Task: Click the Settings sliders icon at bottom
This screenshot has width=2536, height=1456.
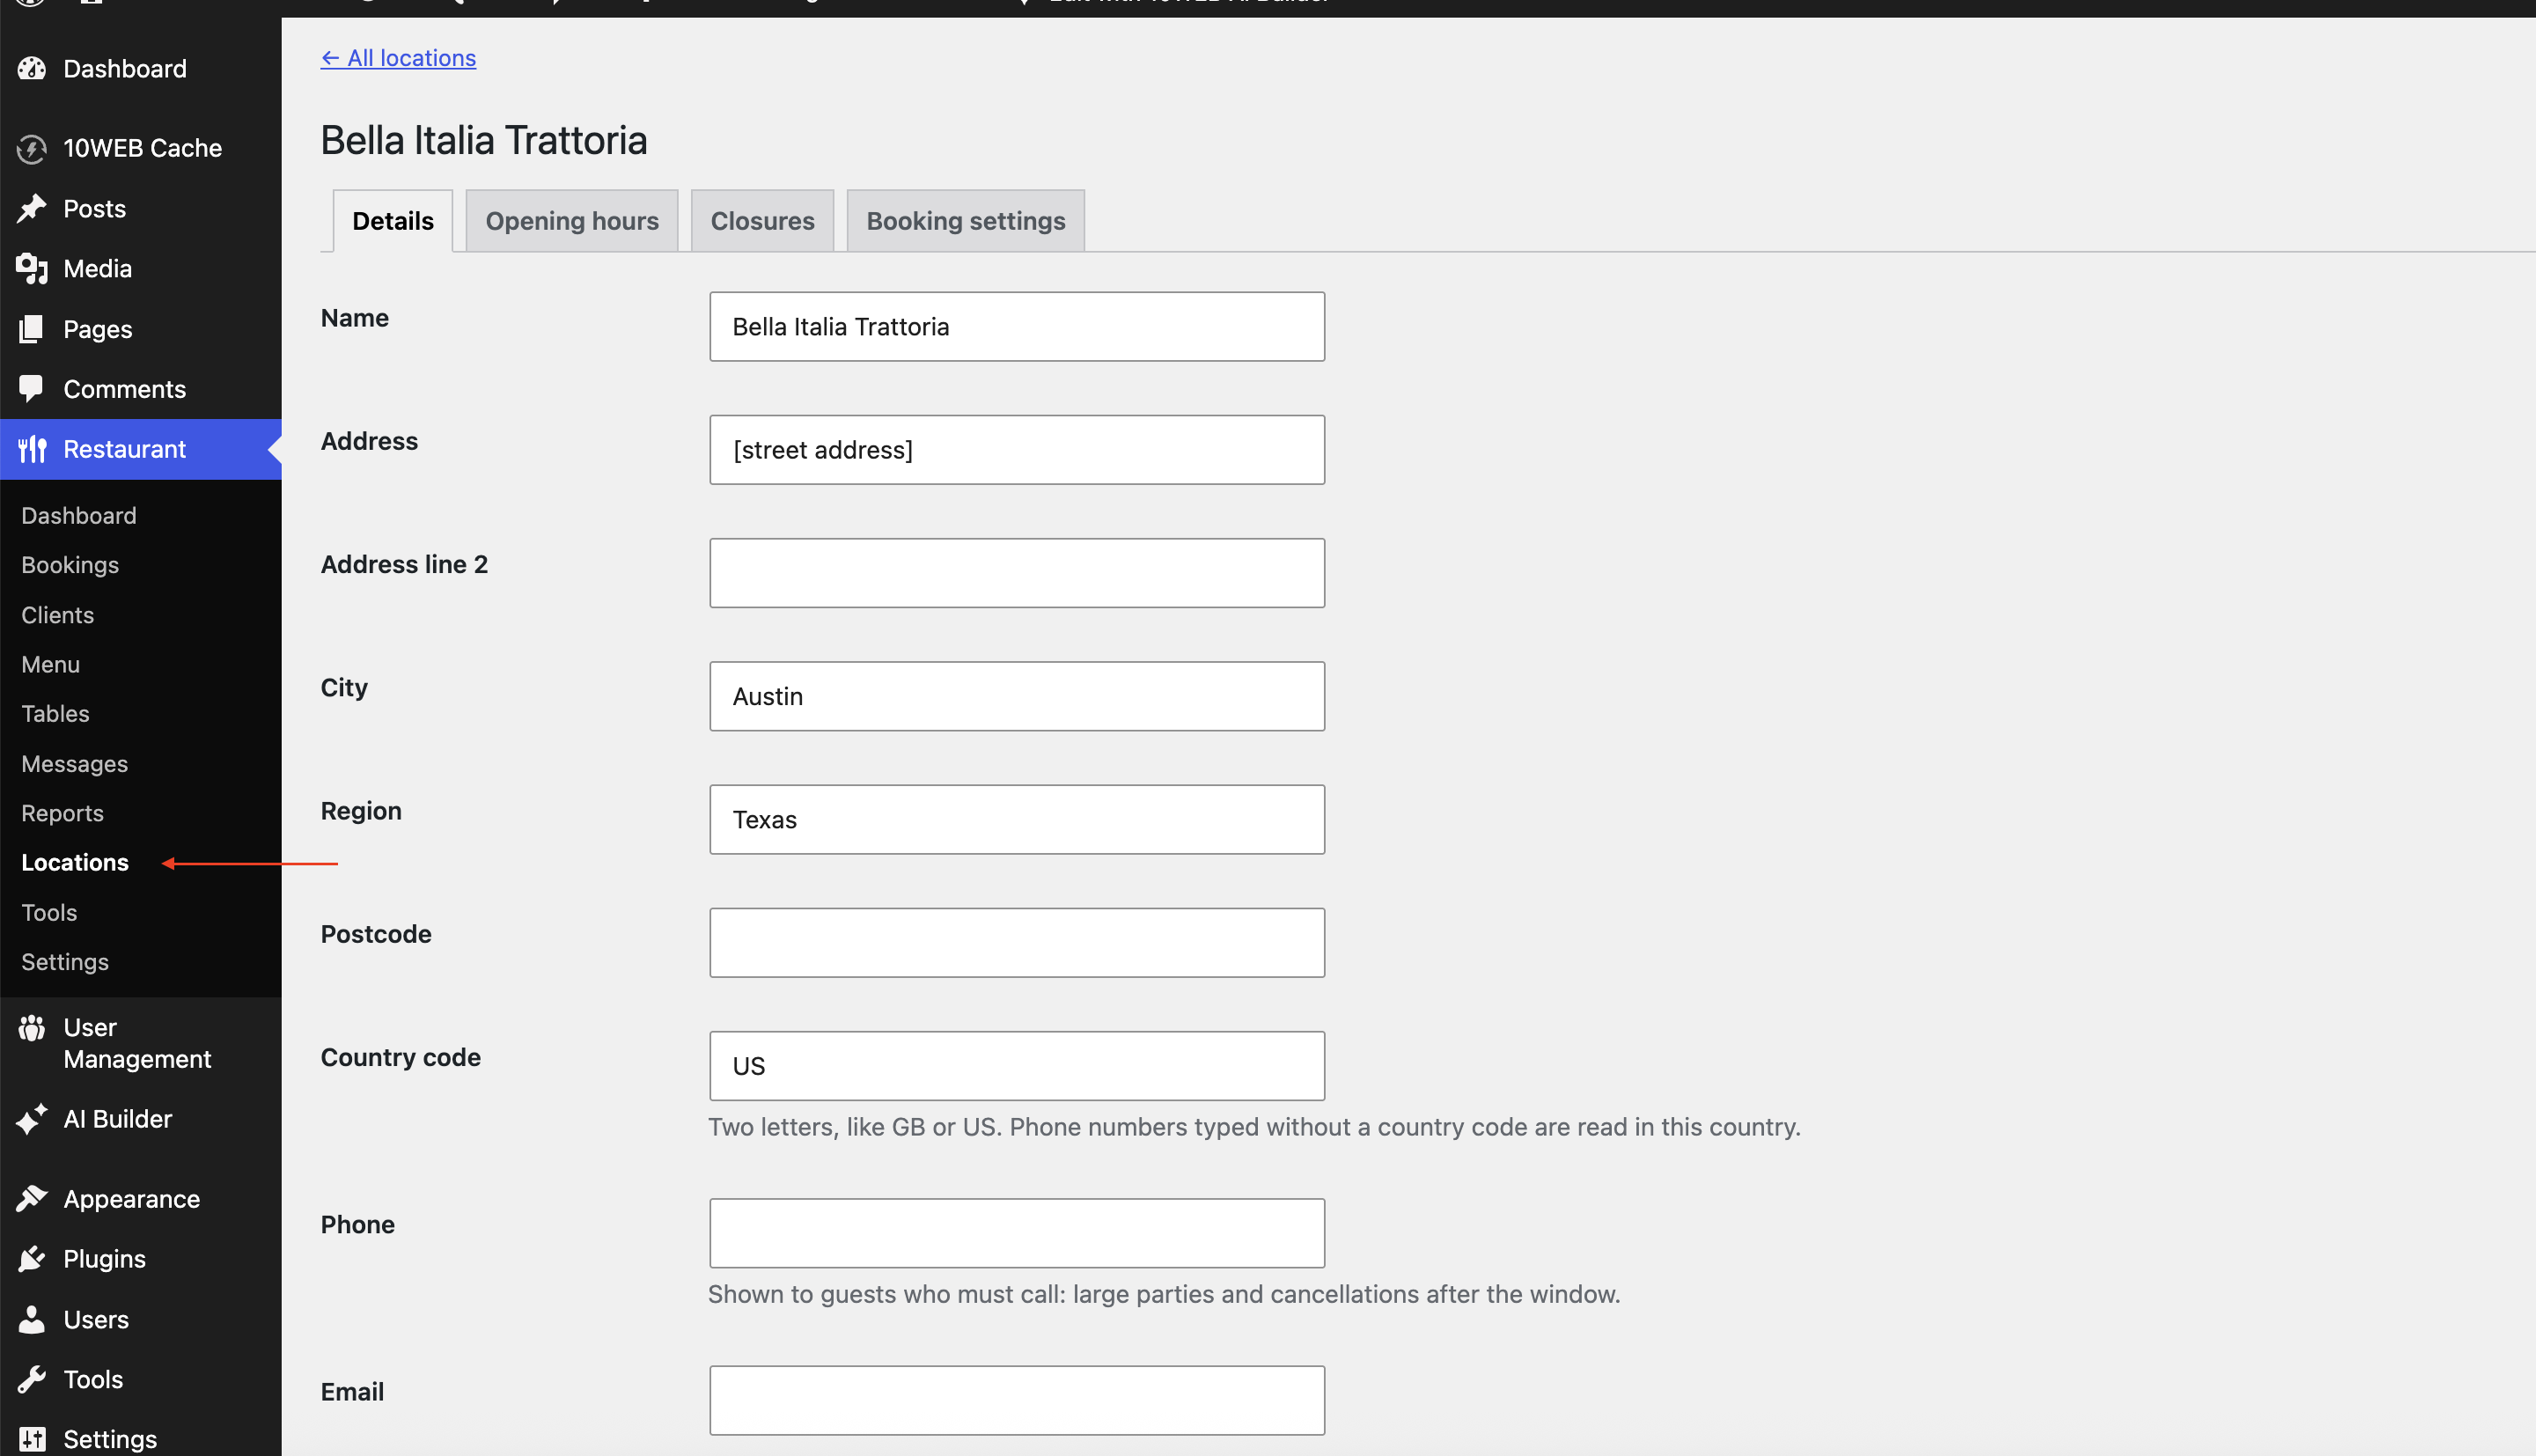Action: pyautogui.click(x=32, y=1440)
